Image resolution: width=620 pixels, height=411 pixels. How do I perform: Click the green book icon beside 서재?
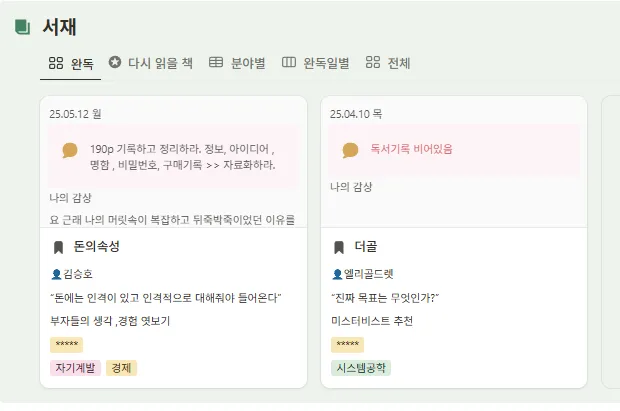click(22, 27)
